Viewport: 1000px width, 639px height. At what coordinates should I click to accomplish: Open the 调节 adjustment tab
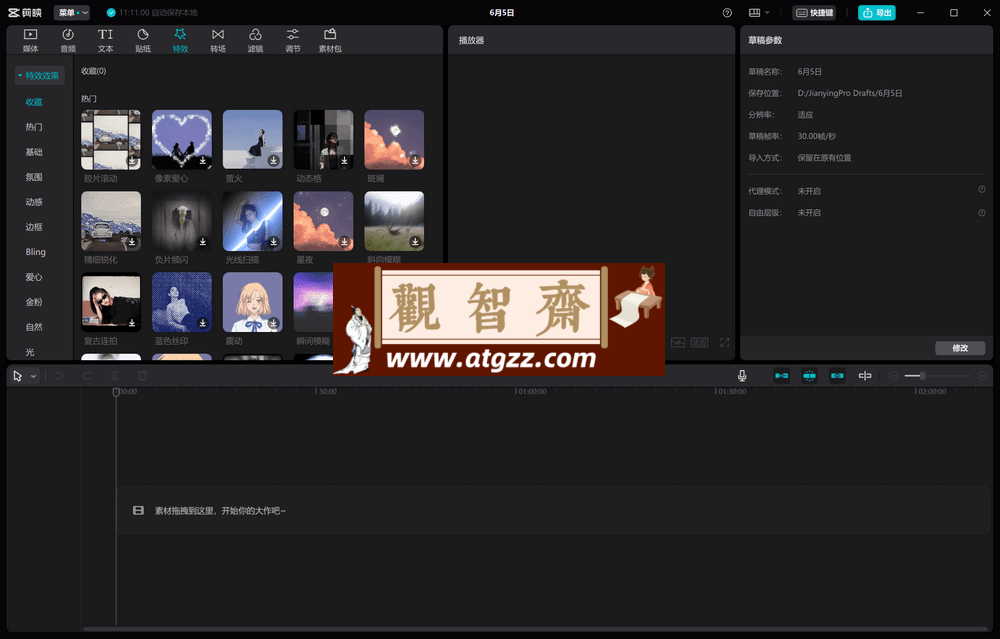click(293, 40)
